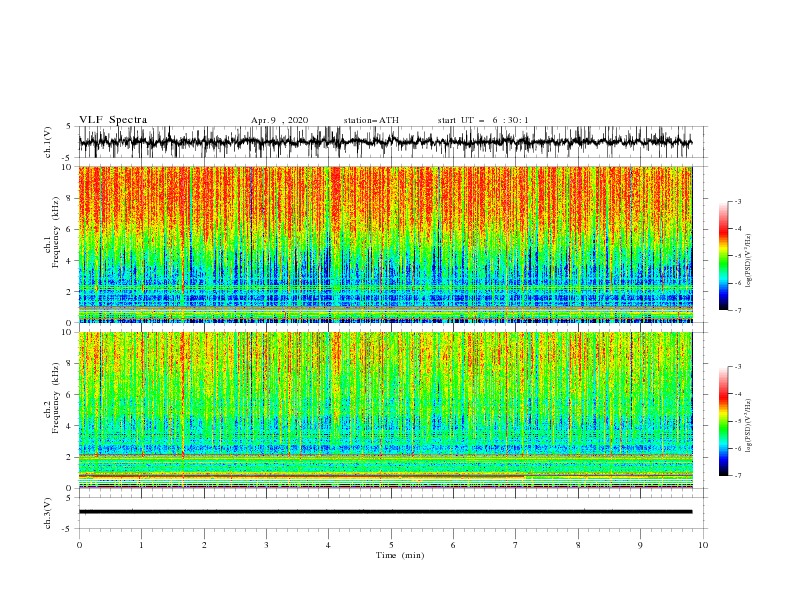Click the "VLF Spectra" title text
Screen dimensions: 792x612
click(x=113, y=120)
